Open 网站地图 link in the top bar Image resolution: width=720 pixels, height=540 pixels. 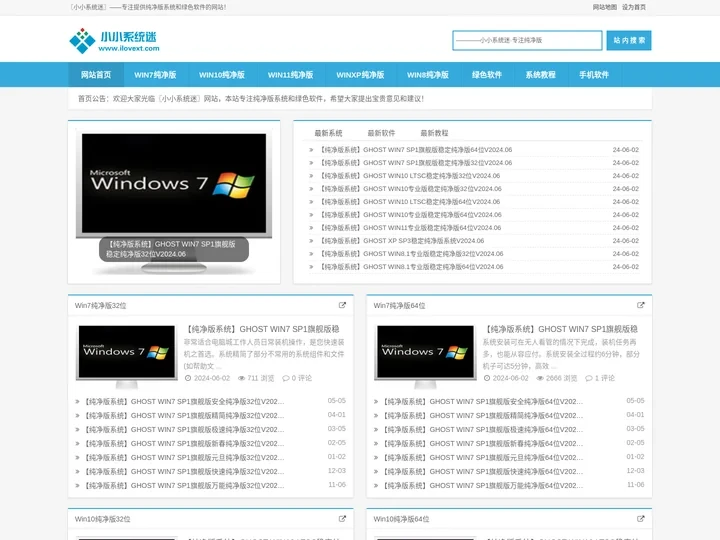pos(604,7)
